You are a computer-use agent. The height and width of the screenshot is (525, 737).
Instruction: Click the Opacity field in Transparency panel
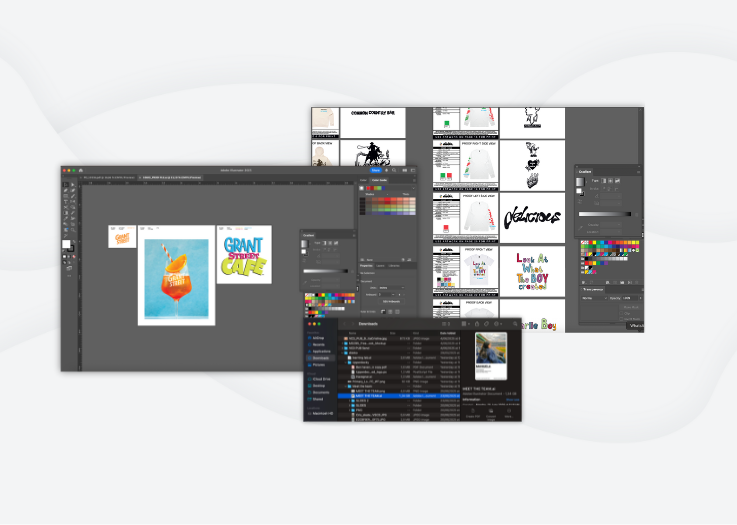tap(629, 298)
